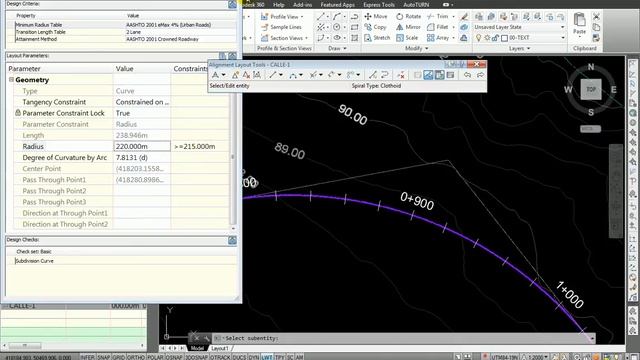The image size is (640, 360).
Task: Select the Fillet tool
Action: click(x=438, y=27)
